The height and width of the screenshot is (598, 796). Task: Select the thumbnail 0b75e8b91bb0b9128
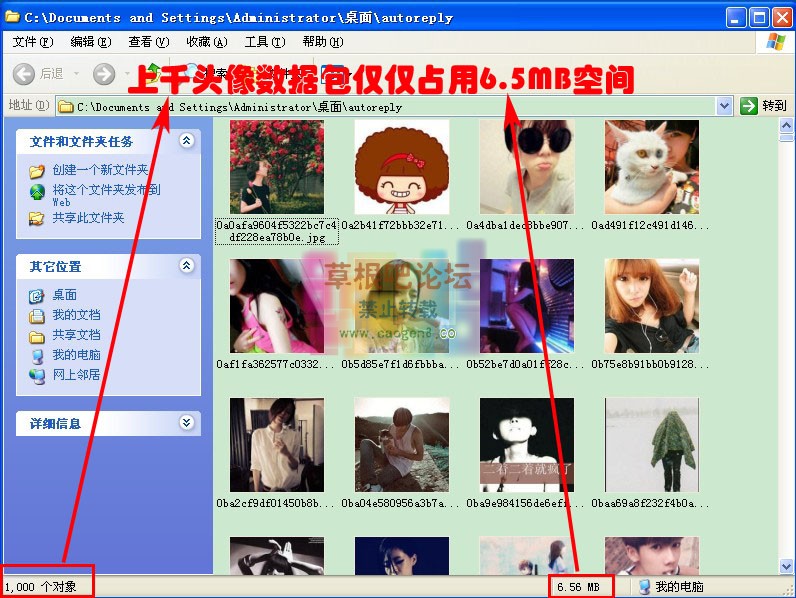click(x=652, y=306)
